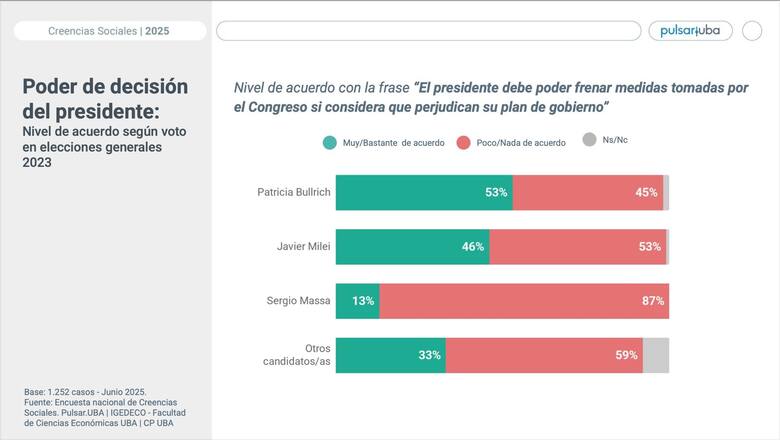This screenshot has height=440, width=780.
Task: Click the Sergio Massa row label
Action: 299,300
